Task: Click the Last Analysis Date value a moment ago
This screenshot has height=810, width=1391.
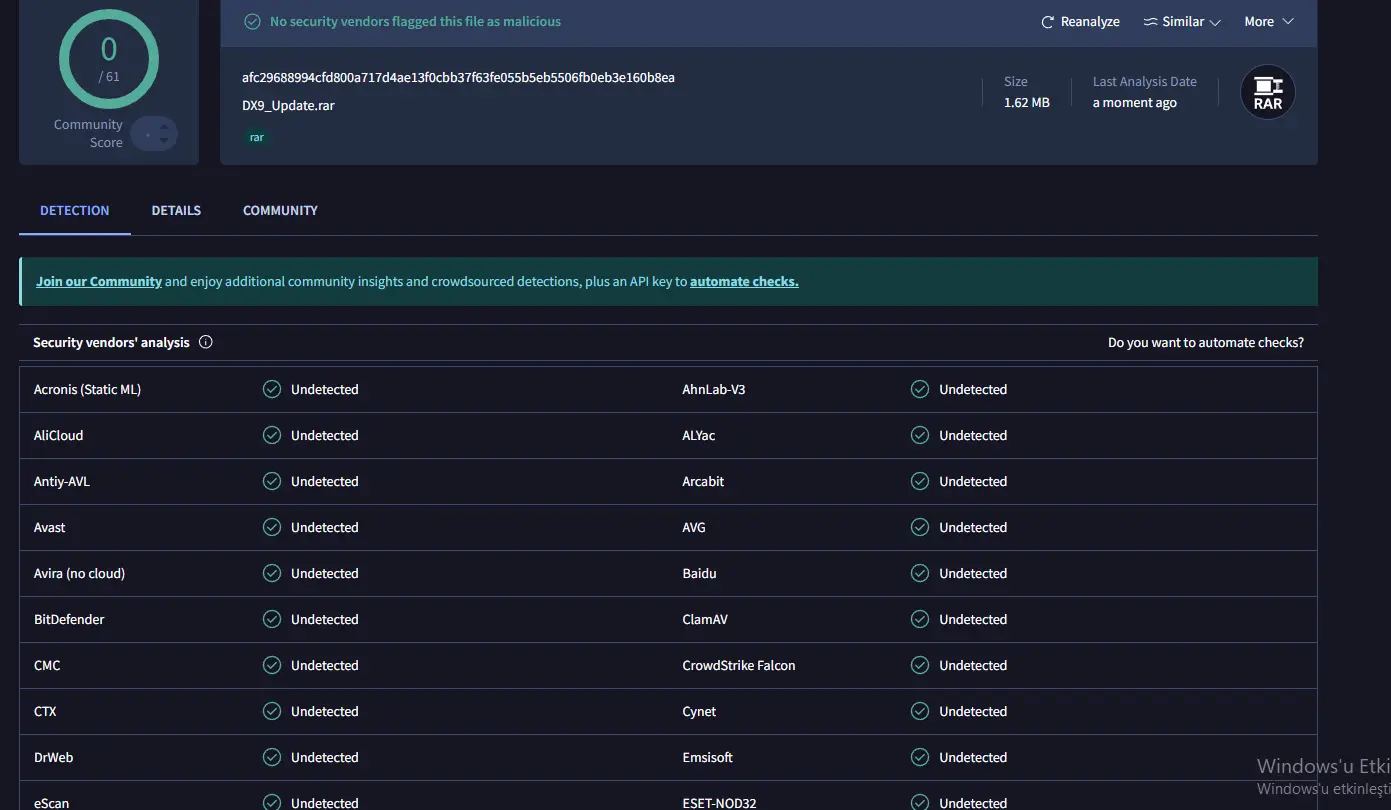Action: [x=1135, y=103]
